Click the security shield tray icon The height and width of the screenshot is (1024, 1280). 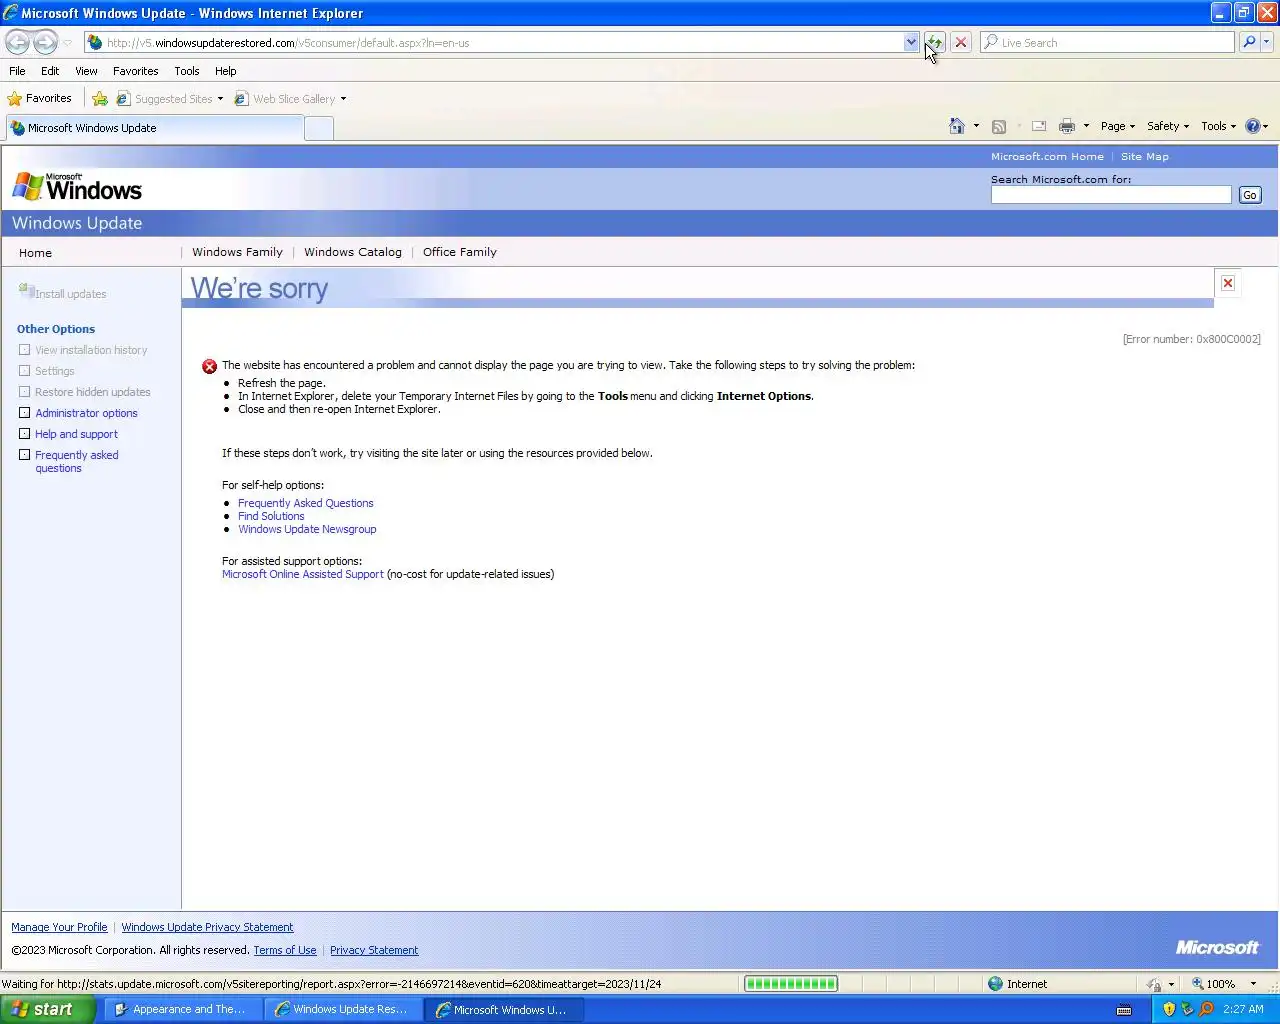pos(1169,1009)
